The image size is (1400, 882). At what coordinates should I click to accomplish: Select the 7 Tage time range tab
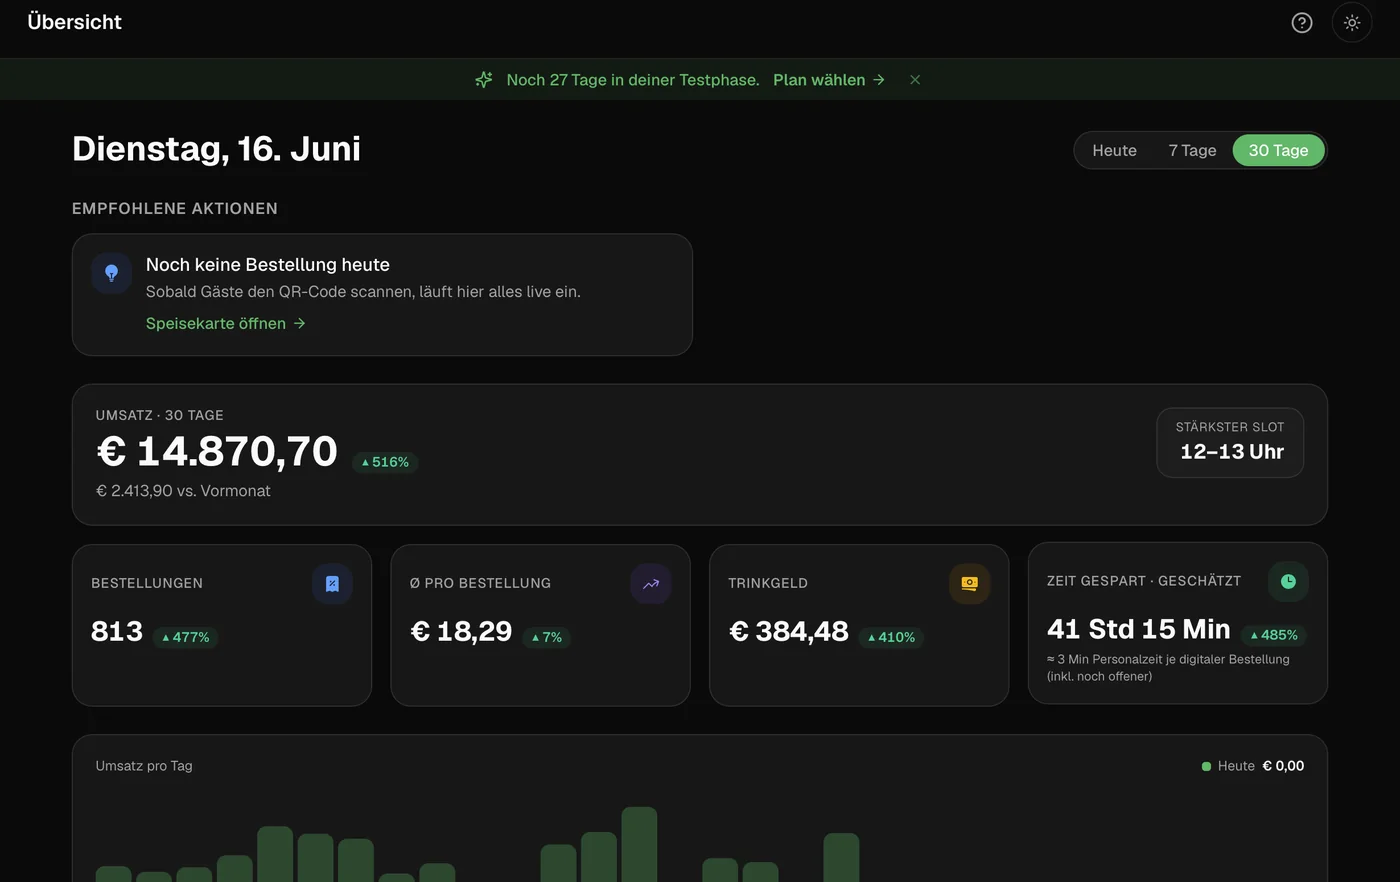tap(1192, 150)
